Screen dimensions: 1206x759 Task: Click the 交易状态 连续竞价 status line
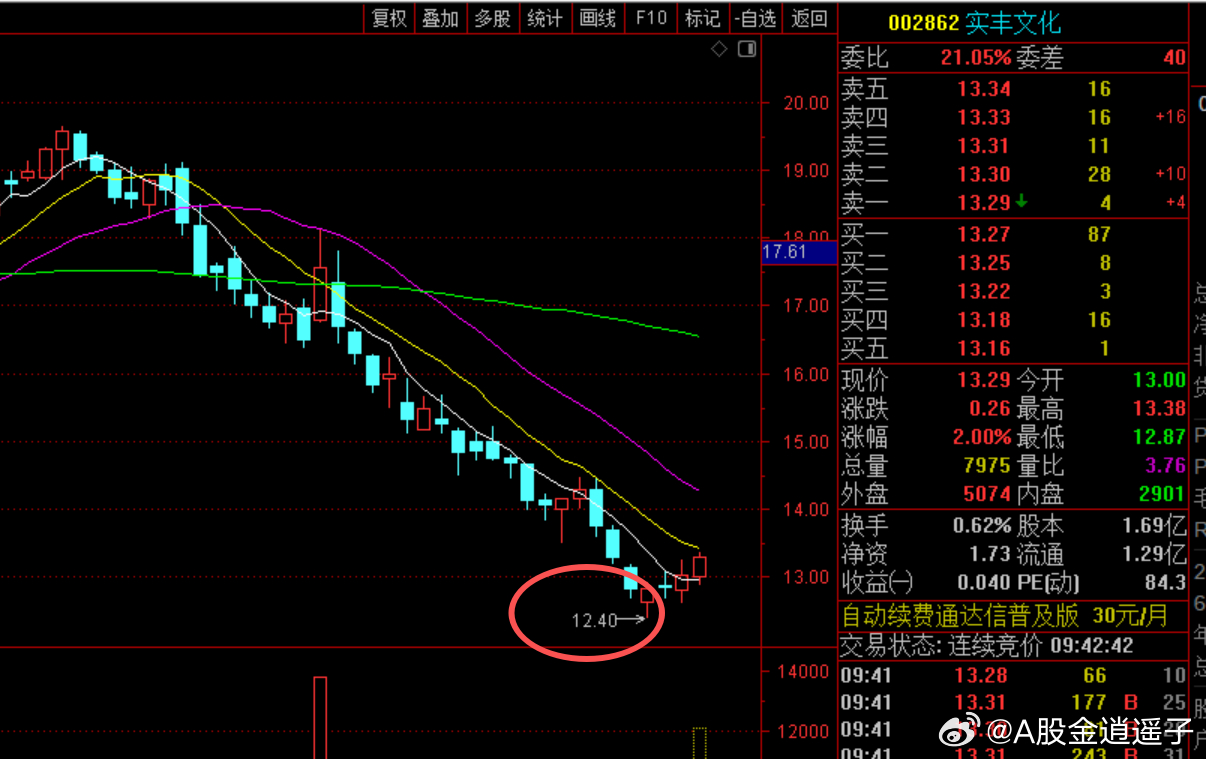coord(987,646)
